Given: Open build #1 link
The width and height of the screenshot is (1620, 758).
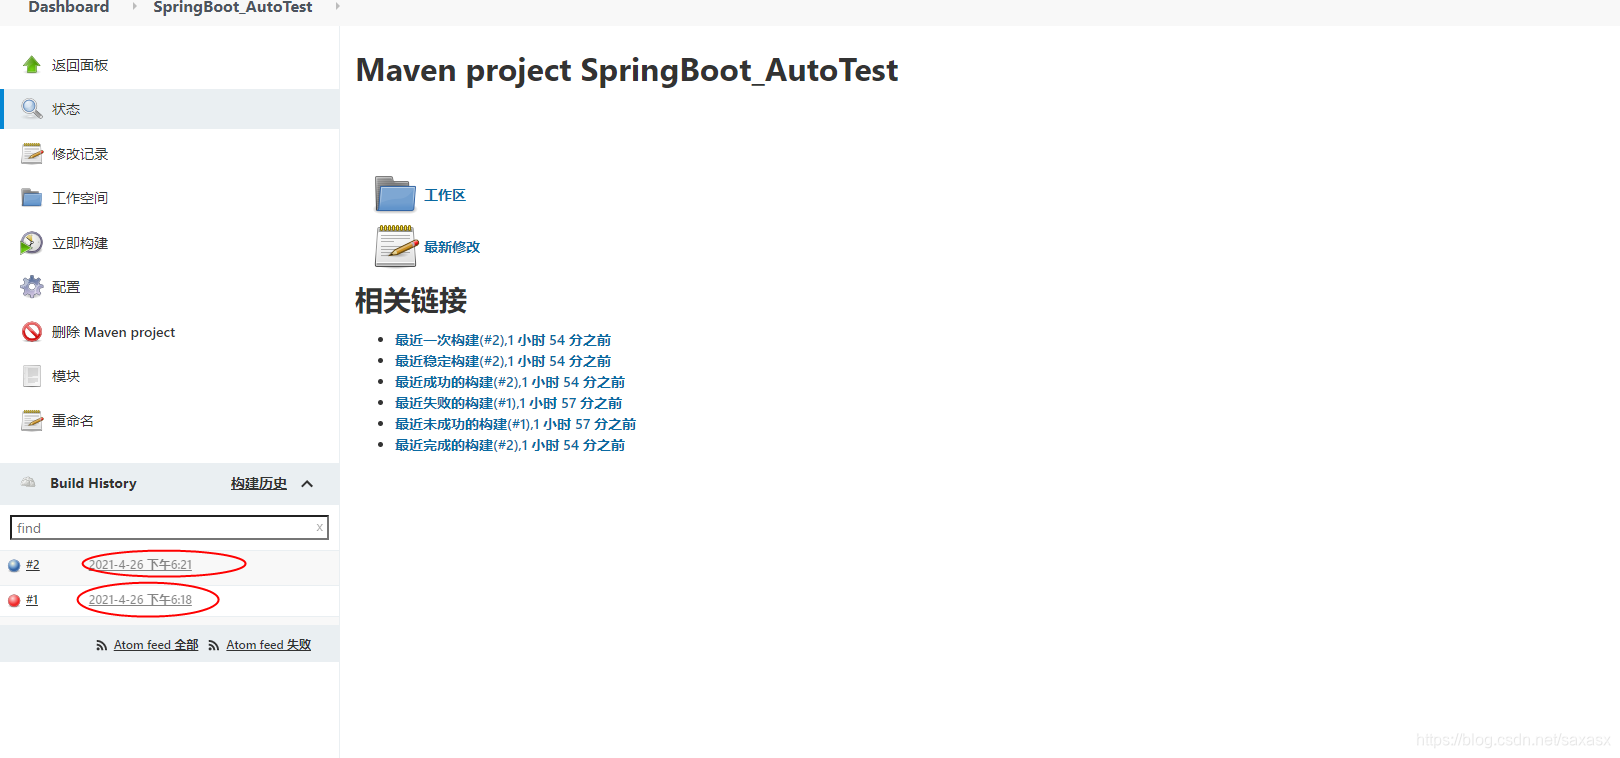Looking at the screenshot, I should (32, 600).
